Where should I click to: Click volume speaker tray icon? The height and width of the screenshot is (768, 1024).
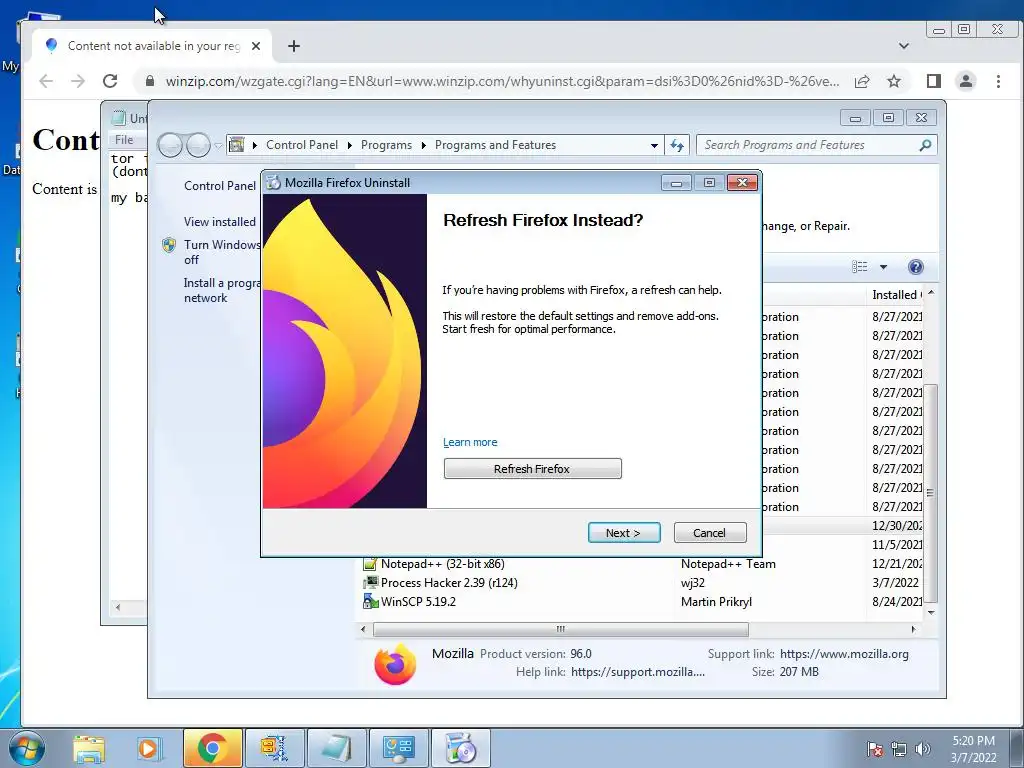[x=922, y=749]
